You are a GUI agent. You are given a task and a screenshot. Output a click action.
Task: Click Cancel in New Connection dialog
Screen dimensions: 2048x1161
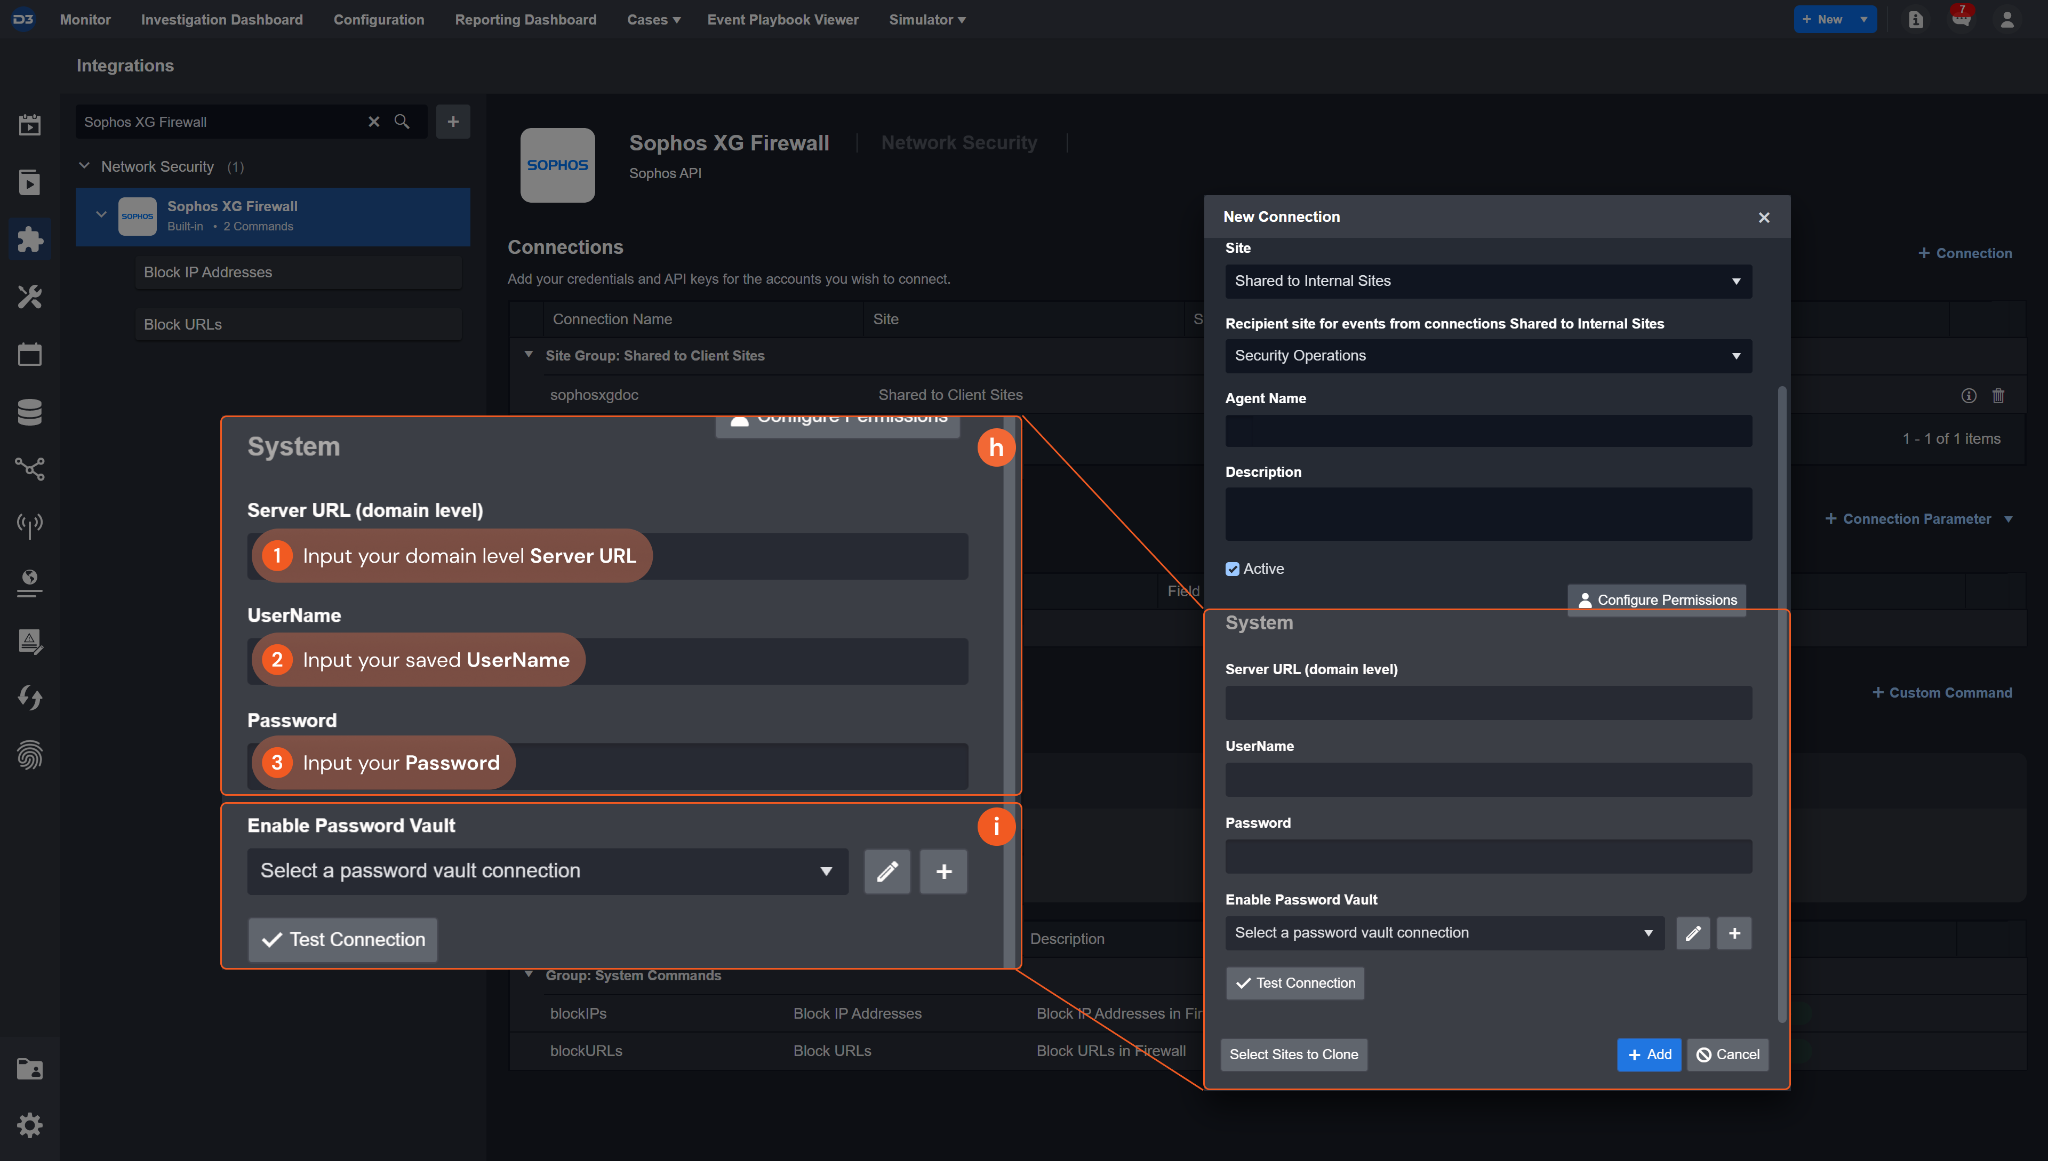point(1728,1055)
